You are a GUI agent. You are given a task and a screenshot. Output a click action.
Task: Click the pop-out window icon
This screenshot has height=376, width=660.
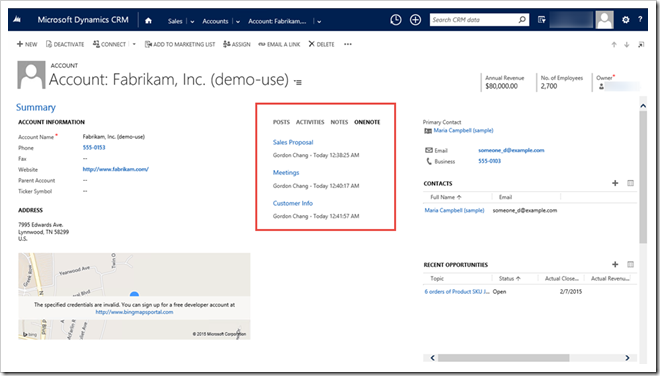pos(641,44)
